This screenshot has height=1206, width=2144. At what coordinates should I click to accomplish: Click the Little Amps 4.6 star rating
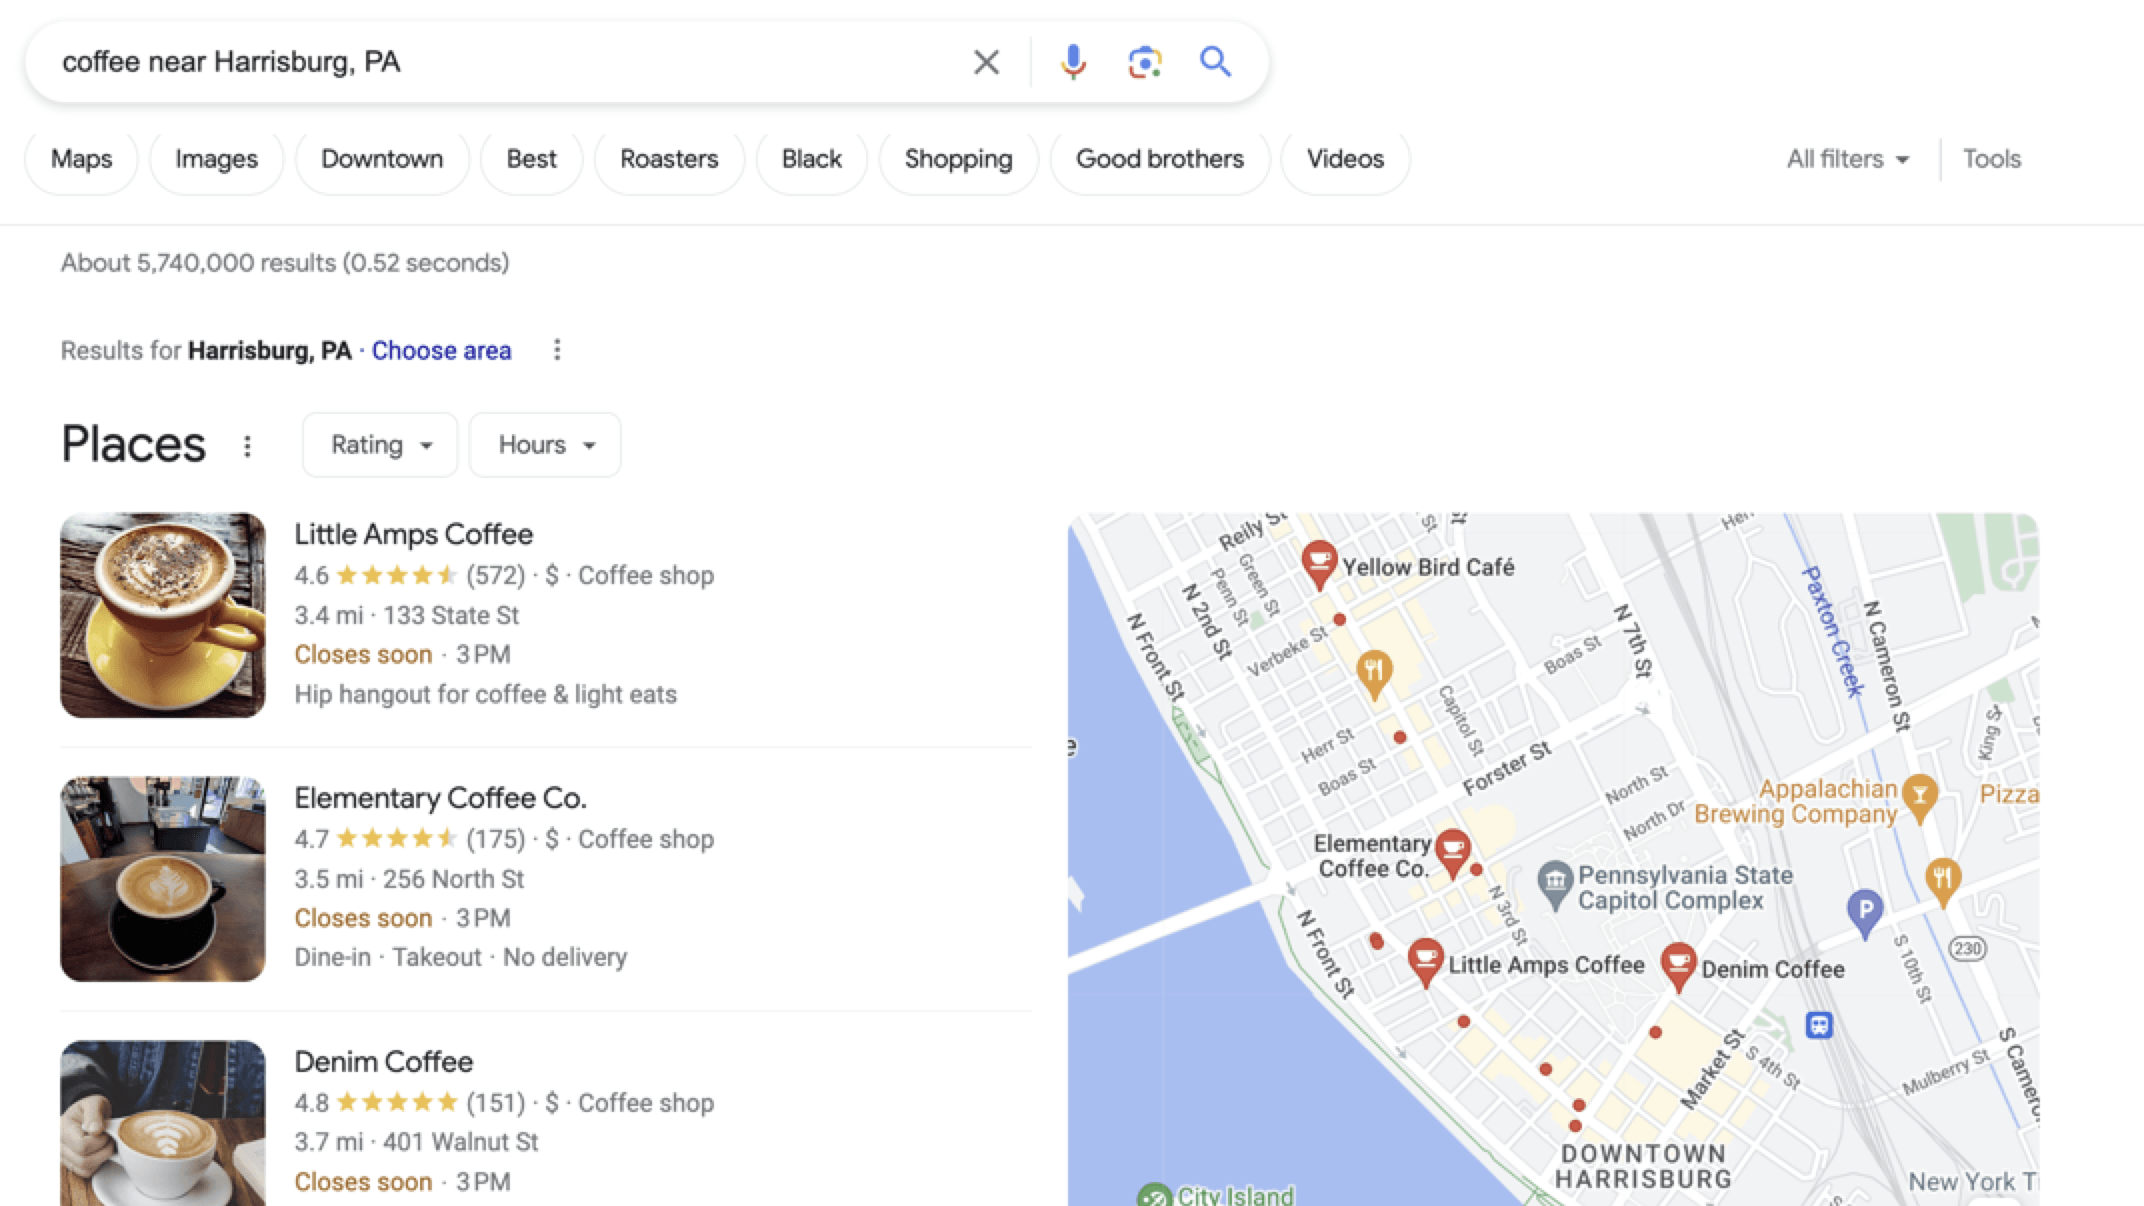pyautogui.click(x=397, y=575)
